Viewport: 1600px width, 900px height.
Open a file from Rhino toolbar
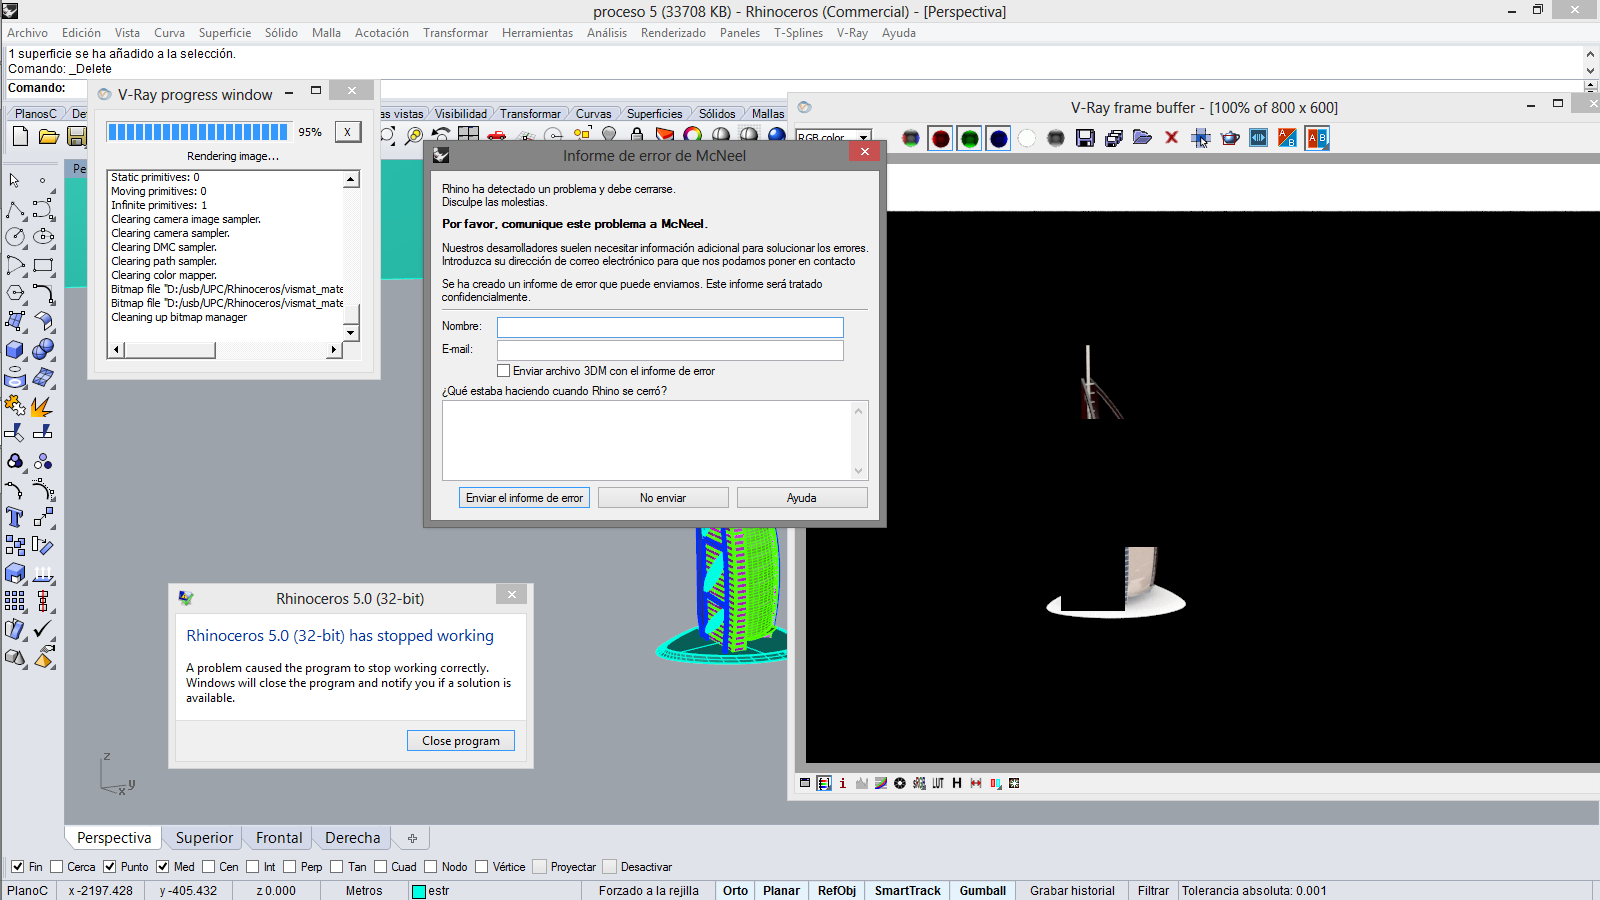pyautogui.click(x=48, y=136)
